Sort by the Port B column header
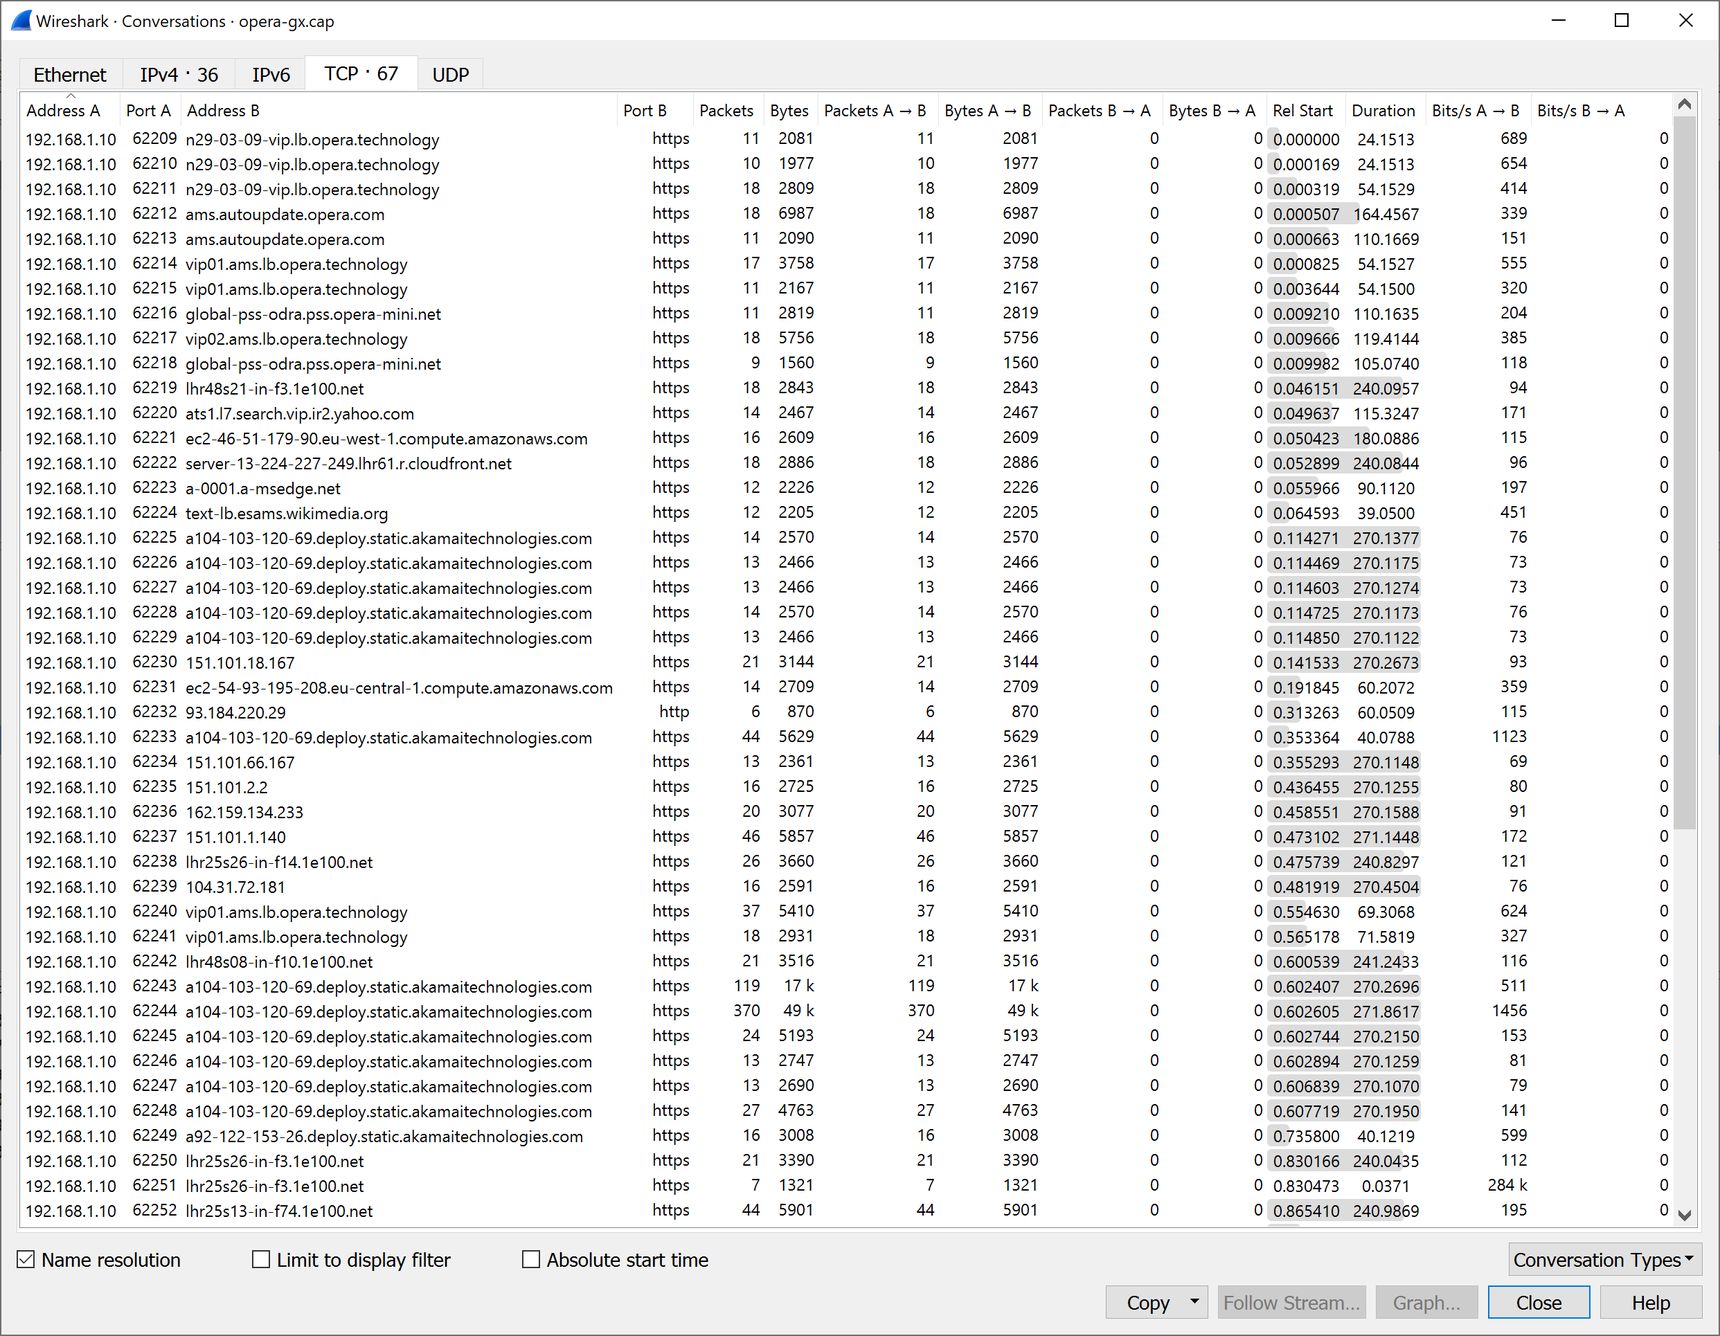 655,111
